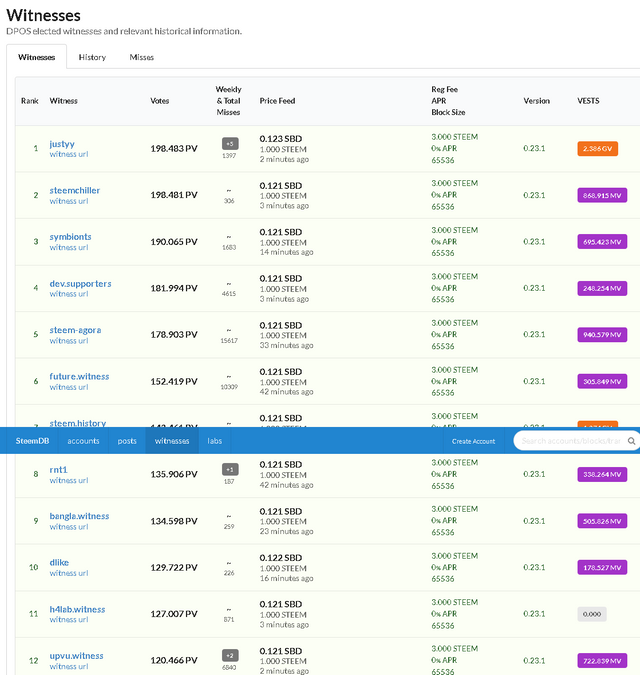Click the 305.849 MV VESTS badge
This screenshot has height=675, width=640.
tap(602, 381)
